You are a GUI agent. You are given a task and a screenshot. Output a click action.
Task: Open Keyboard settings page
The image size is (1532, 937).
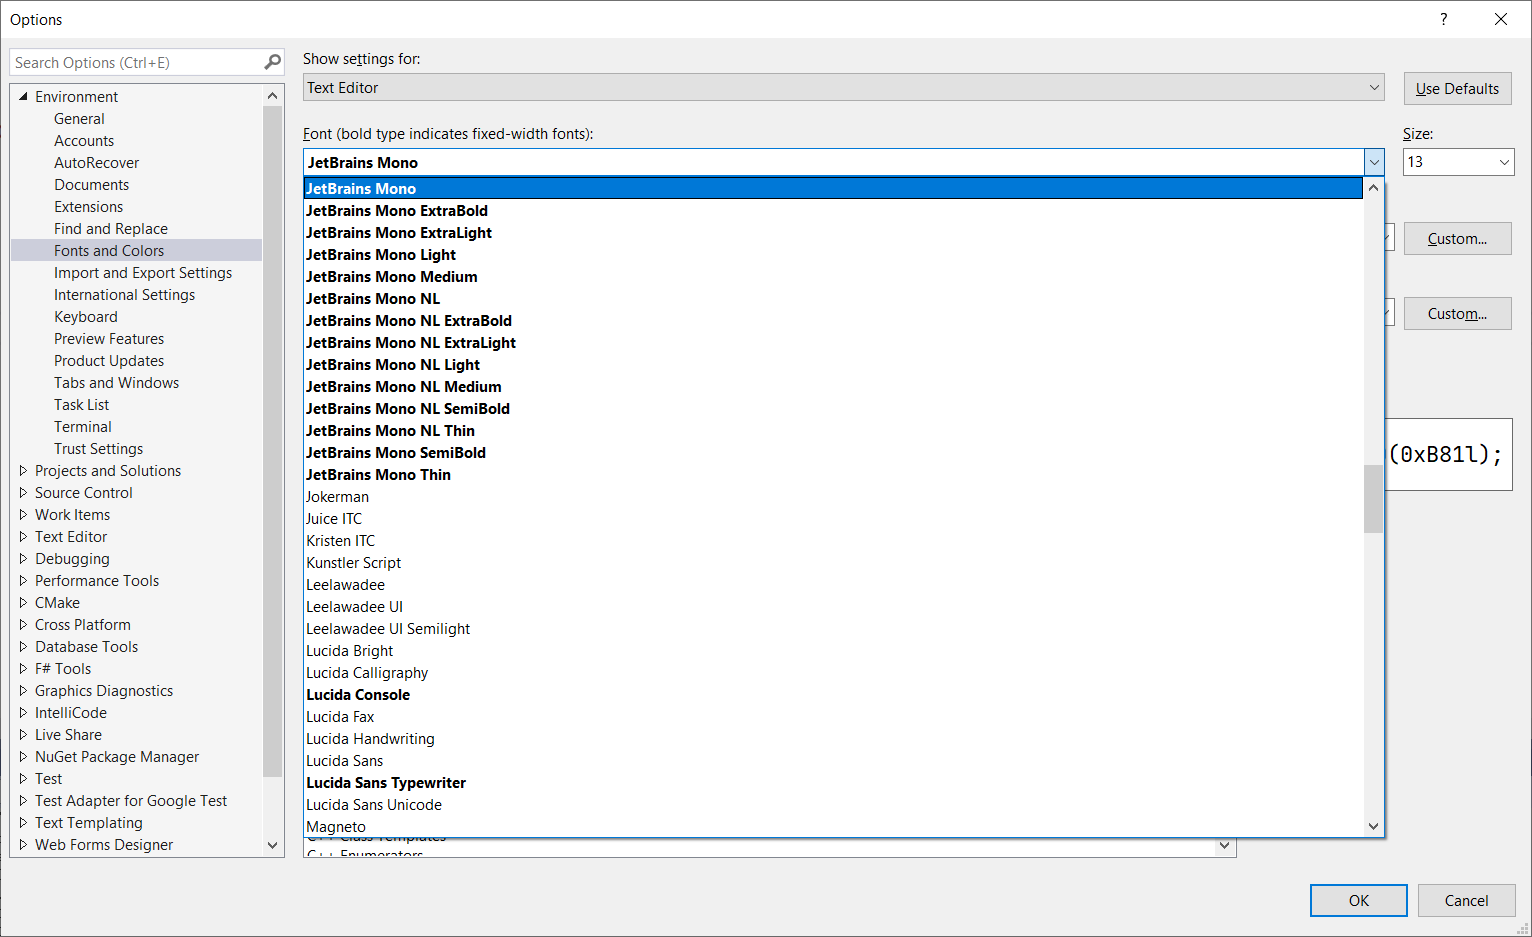point(86,316)
